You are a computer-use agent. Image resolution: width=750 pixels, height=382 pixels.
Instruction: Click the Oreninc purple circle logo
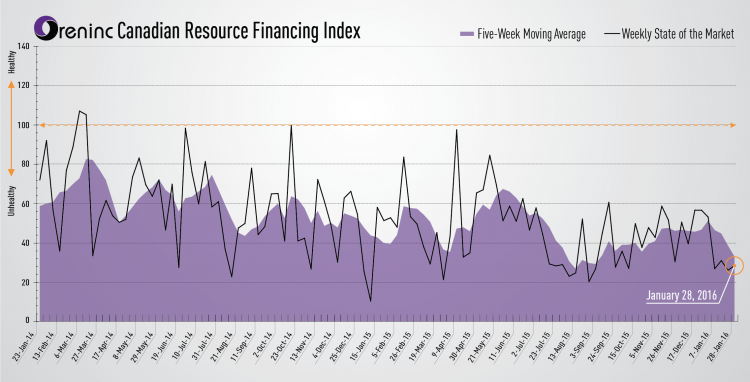(46, 28)
